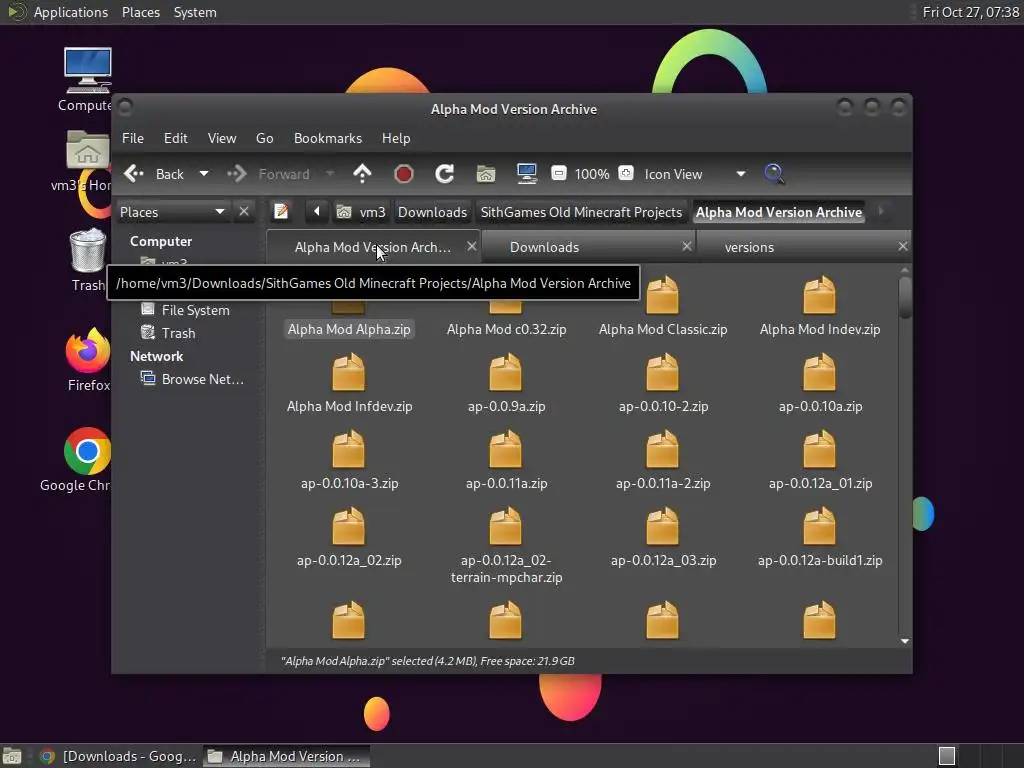Image resolution: width=1024 pixels, height=768 pixels.
Task: Go to Downloads in path bar
Action: click(432, 212)
